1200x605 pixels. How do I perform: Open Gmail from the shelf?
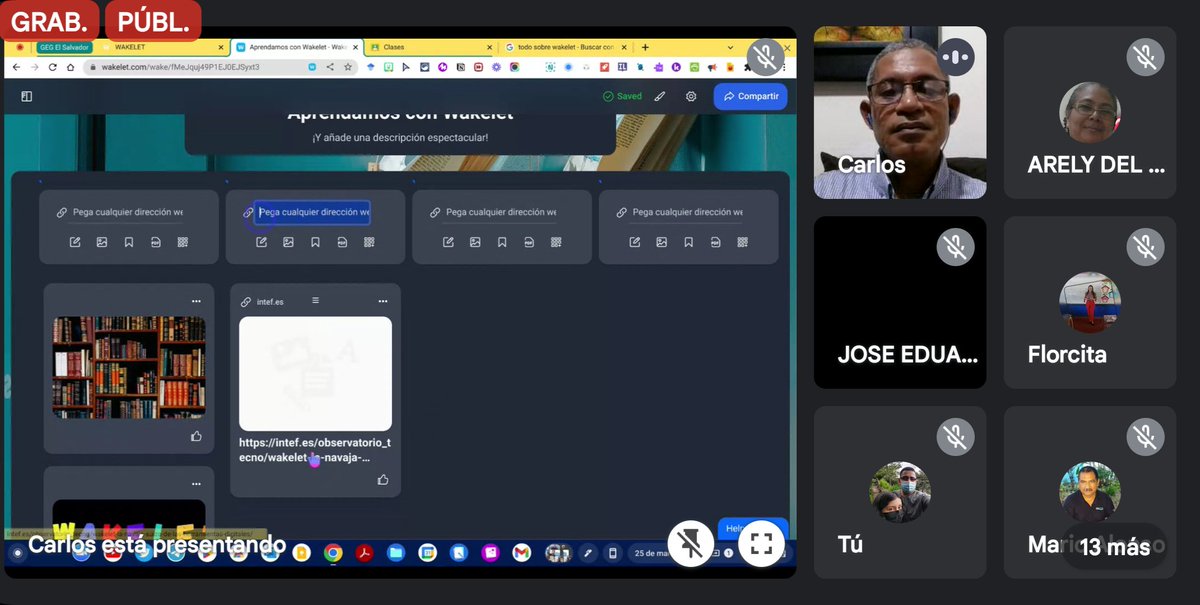(x=521, y=552)
